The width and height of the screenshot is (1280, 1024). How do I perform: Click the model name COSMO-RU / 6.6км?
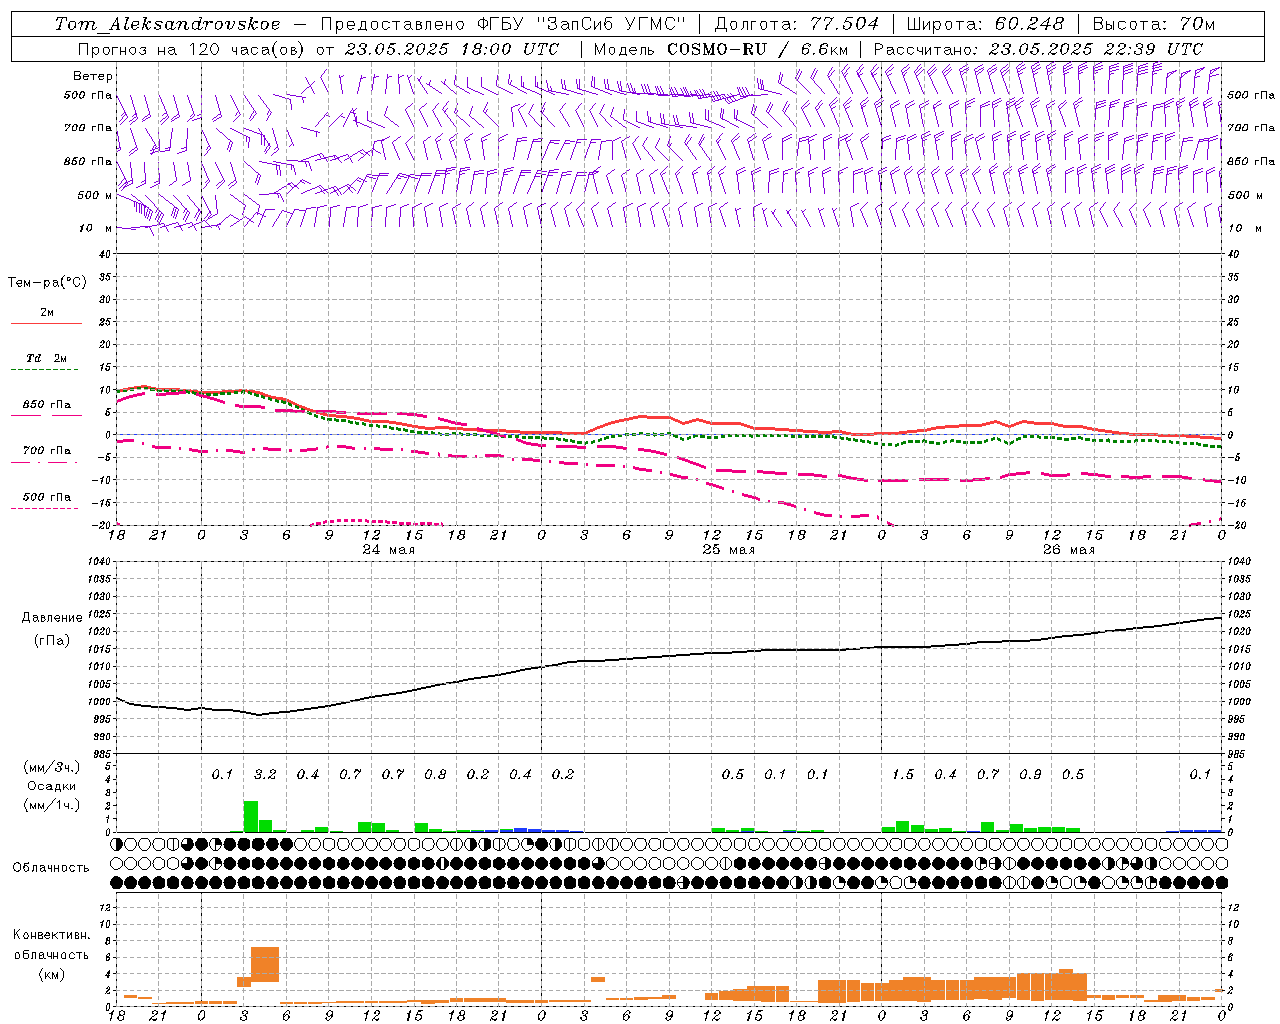point(758,49)
